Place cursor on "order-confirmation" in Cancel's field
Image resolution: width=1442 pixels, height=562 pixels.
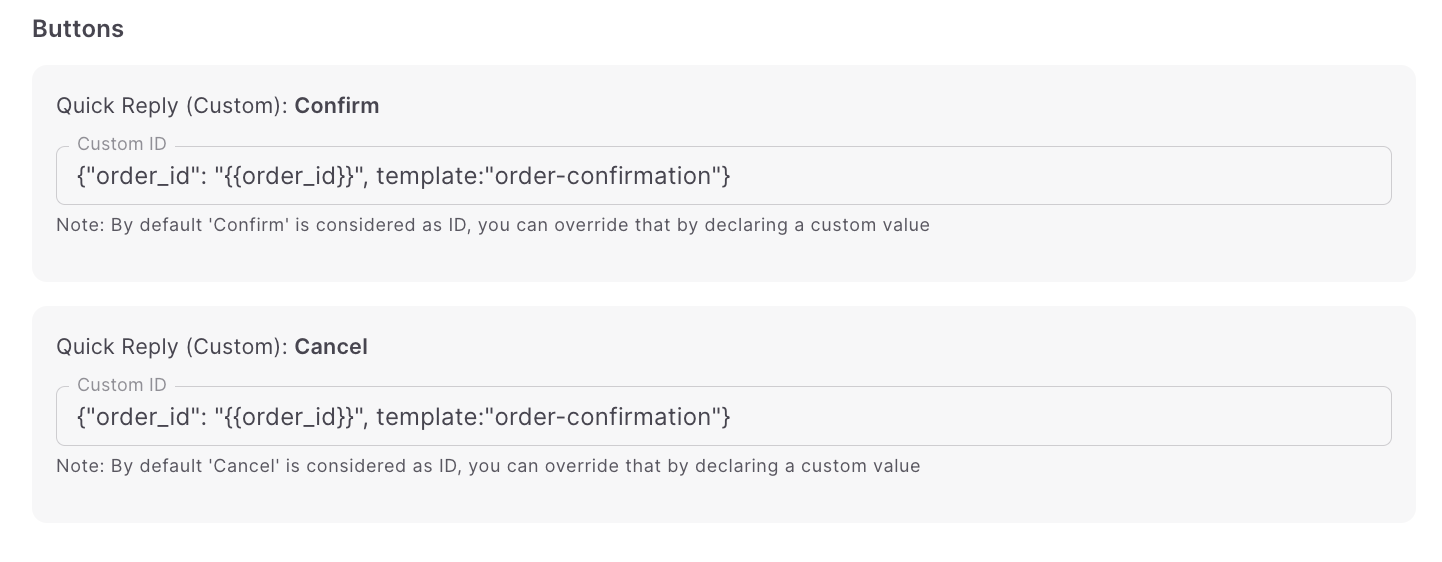tap(602, 416)
